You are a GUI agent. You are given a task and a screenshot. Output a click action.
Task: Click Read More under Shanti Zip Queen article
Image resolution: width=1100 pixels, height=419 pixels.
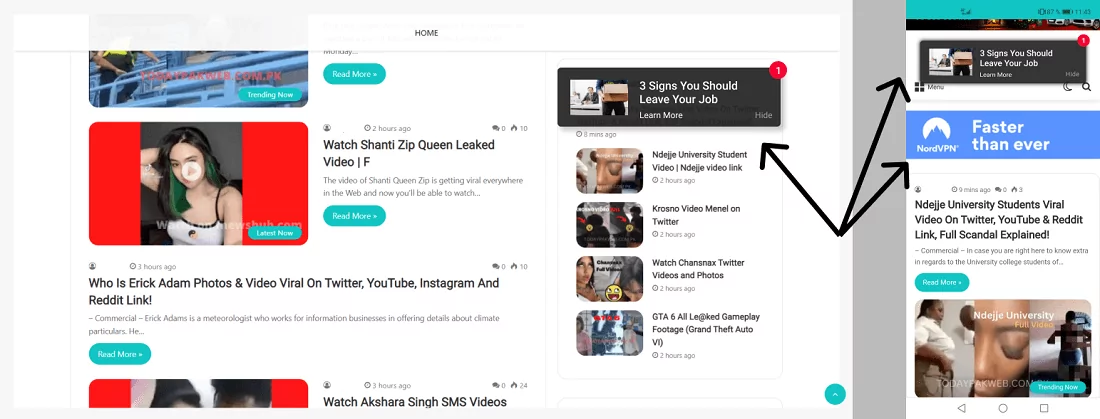click(354, 215)
